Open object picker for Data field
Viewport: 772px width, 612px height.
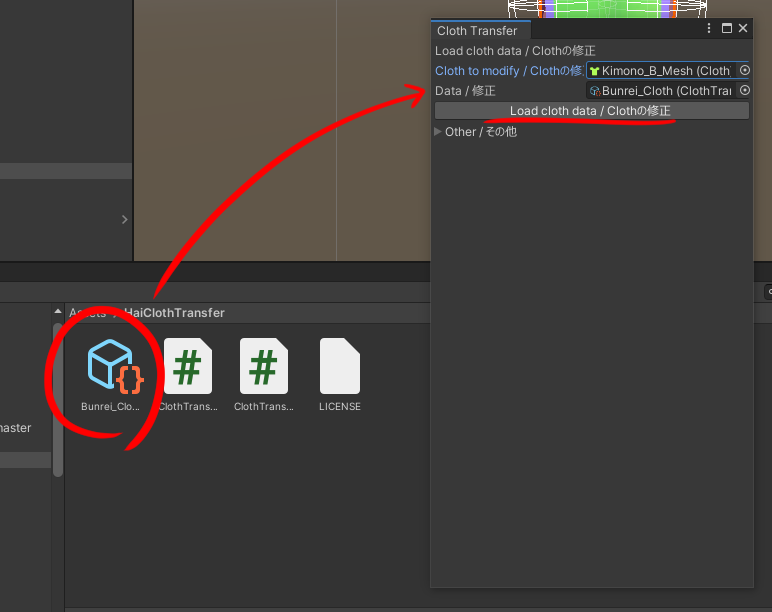point(744,90)
